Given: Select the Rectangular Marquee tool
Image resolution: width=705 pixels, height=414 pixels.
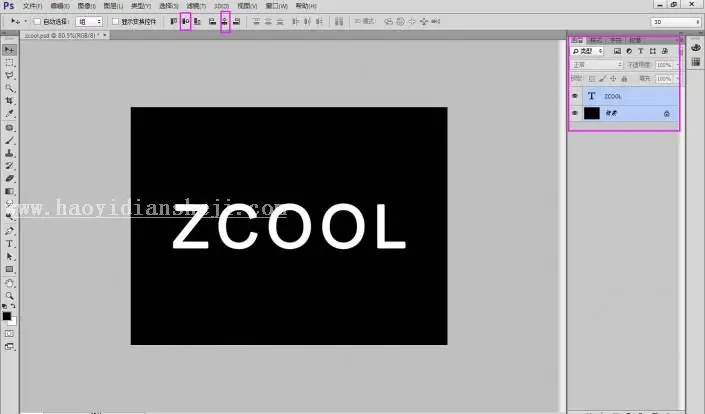Looking at the screenshot, I should coord(9,62).
